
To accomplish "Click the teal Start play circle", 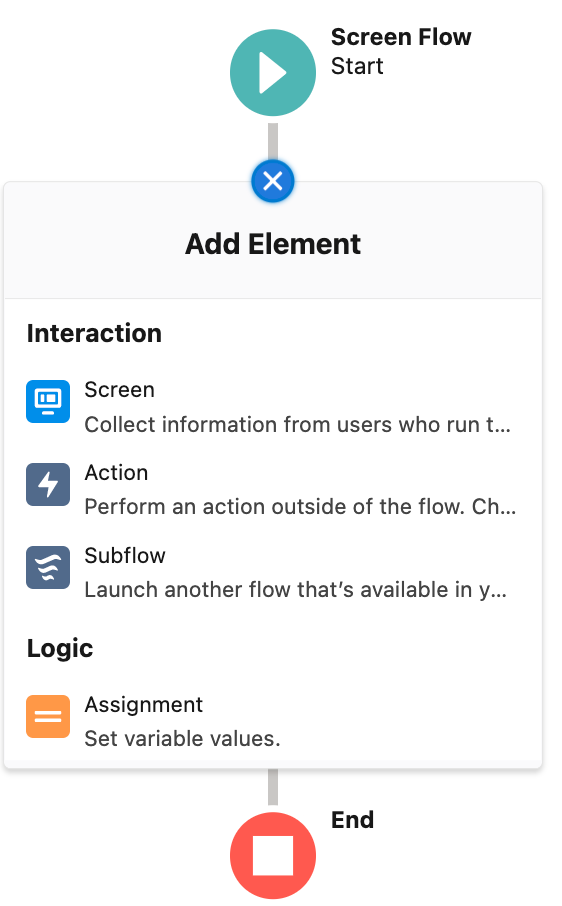I will pos(273,73).
